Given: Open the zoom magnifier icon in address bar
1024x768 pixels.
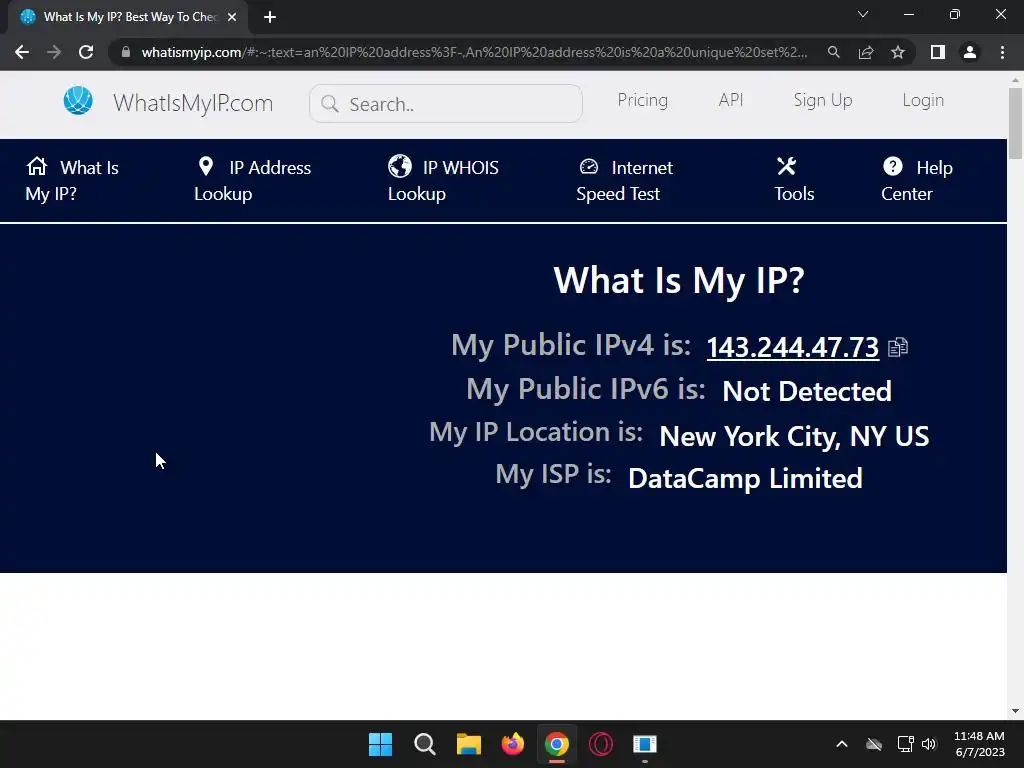Looking at the screenshot, I should coord(833,52).
